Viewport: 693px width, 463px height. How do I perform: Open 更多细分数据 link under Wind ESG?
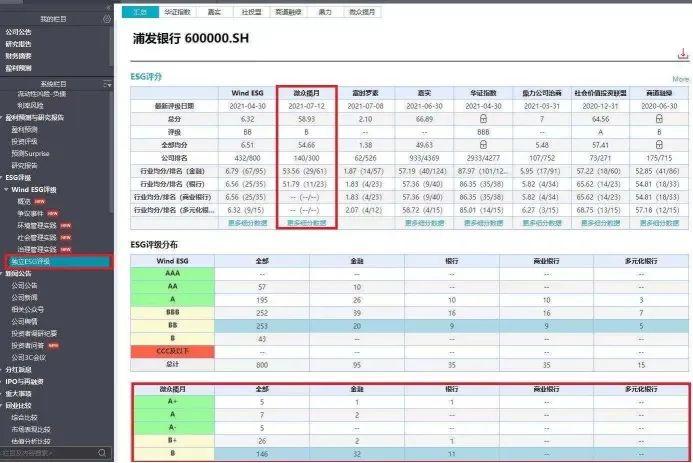tap(248, 223)
